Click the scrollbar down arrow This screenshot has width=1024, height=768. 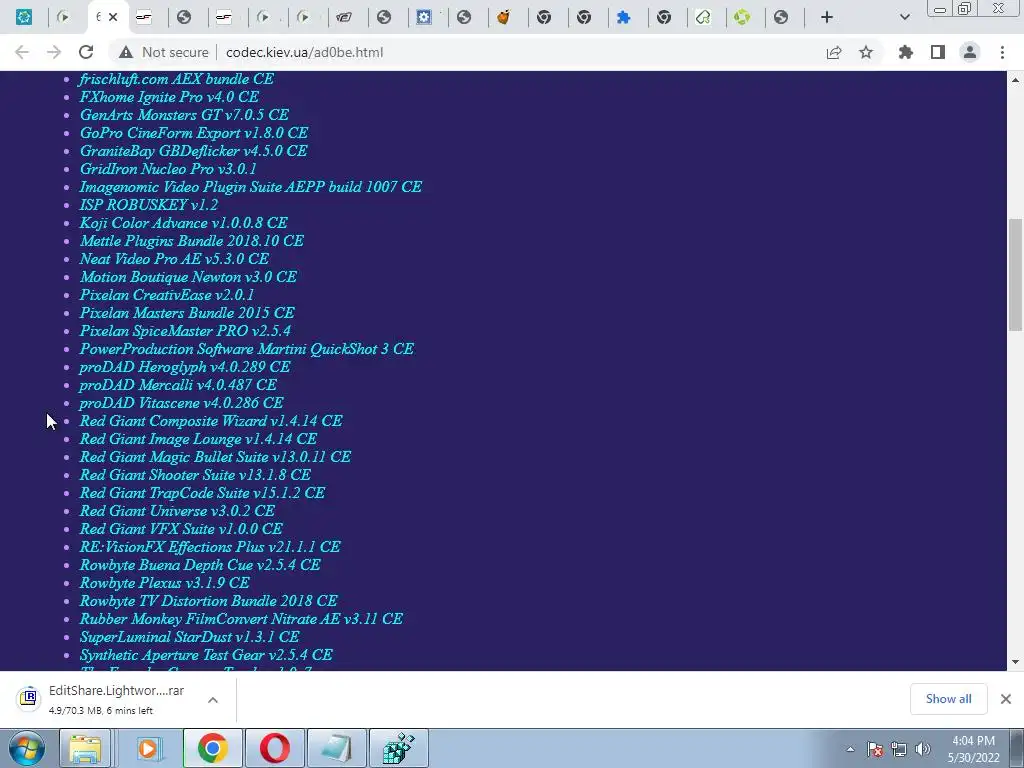pos(1016,662)
